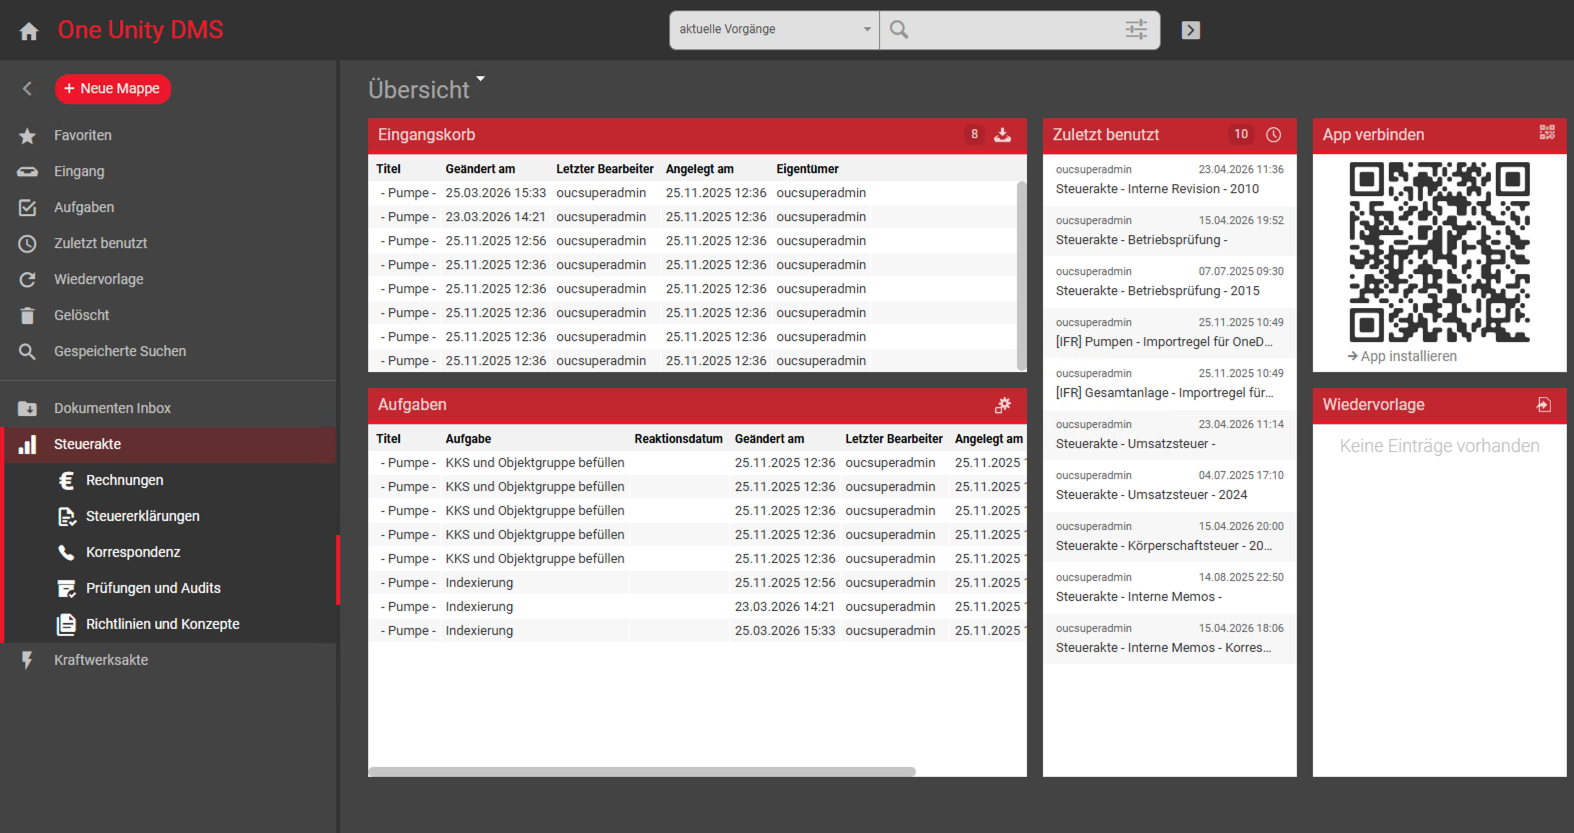Open the aktuelle Vorgänge dropdown
The image size is (1574, 833).
[x=775, y=30]
